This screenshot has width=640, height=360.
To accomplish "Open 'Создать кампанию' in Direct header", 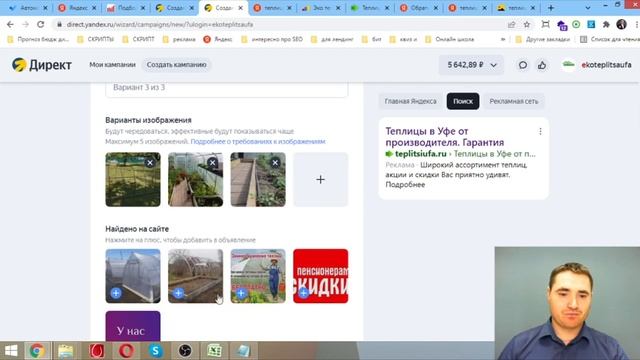I will point(176,65).
